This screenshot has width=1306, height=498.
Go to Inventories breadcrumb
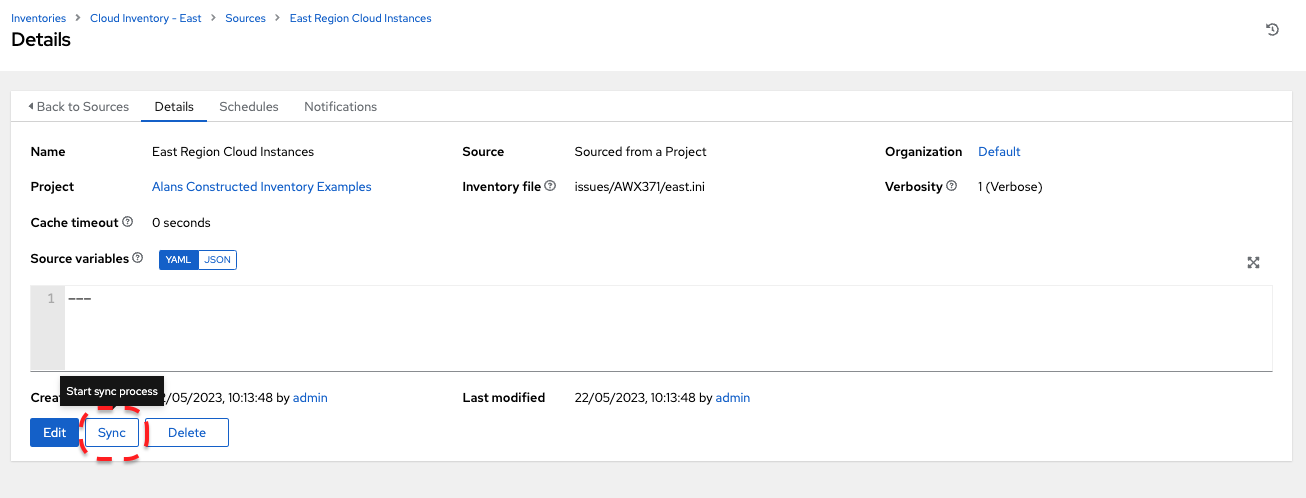point(39,18)
